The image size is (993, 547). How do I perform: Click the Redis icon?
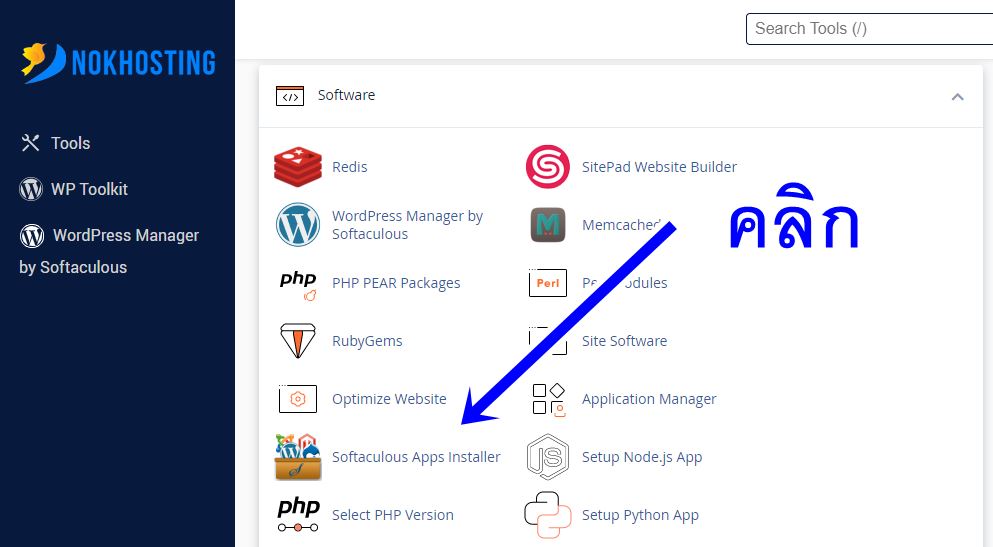coord(298,167)
